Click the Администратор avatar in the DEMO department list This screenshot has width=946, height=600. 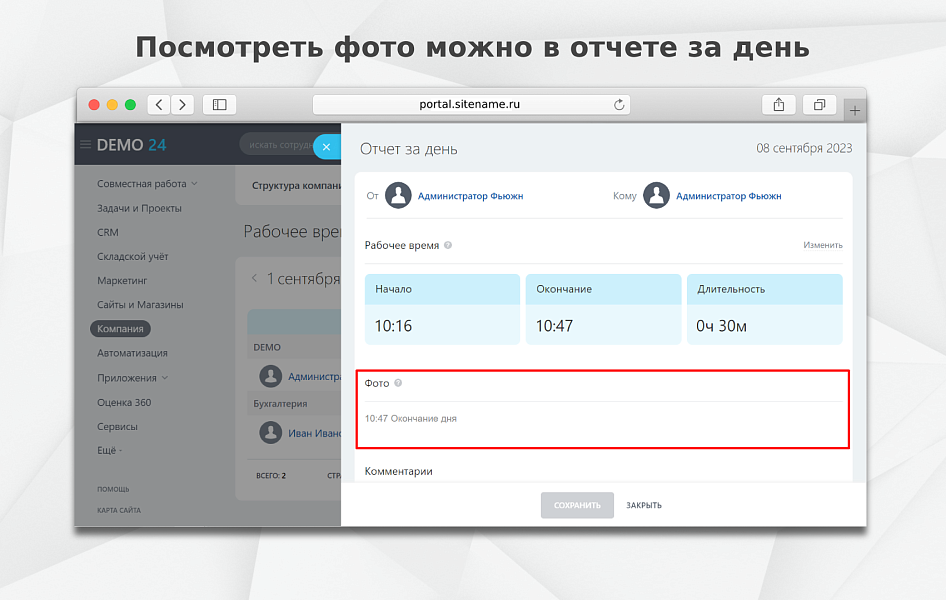tap(270, 376)
